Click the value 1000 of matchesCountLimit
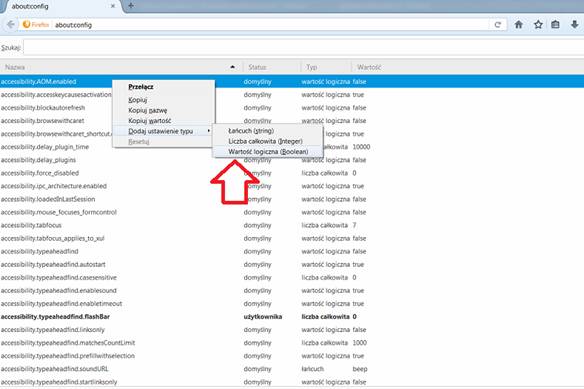 click(360, 342)
